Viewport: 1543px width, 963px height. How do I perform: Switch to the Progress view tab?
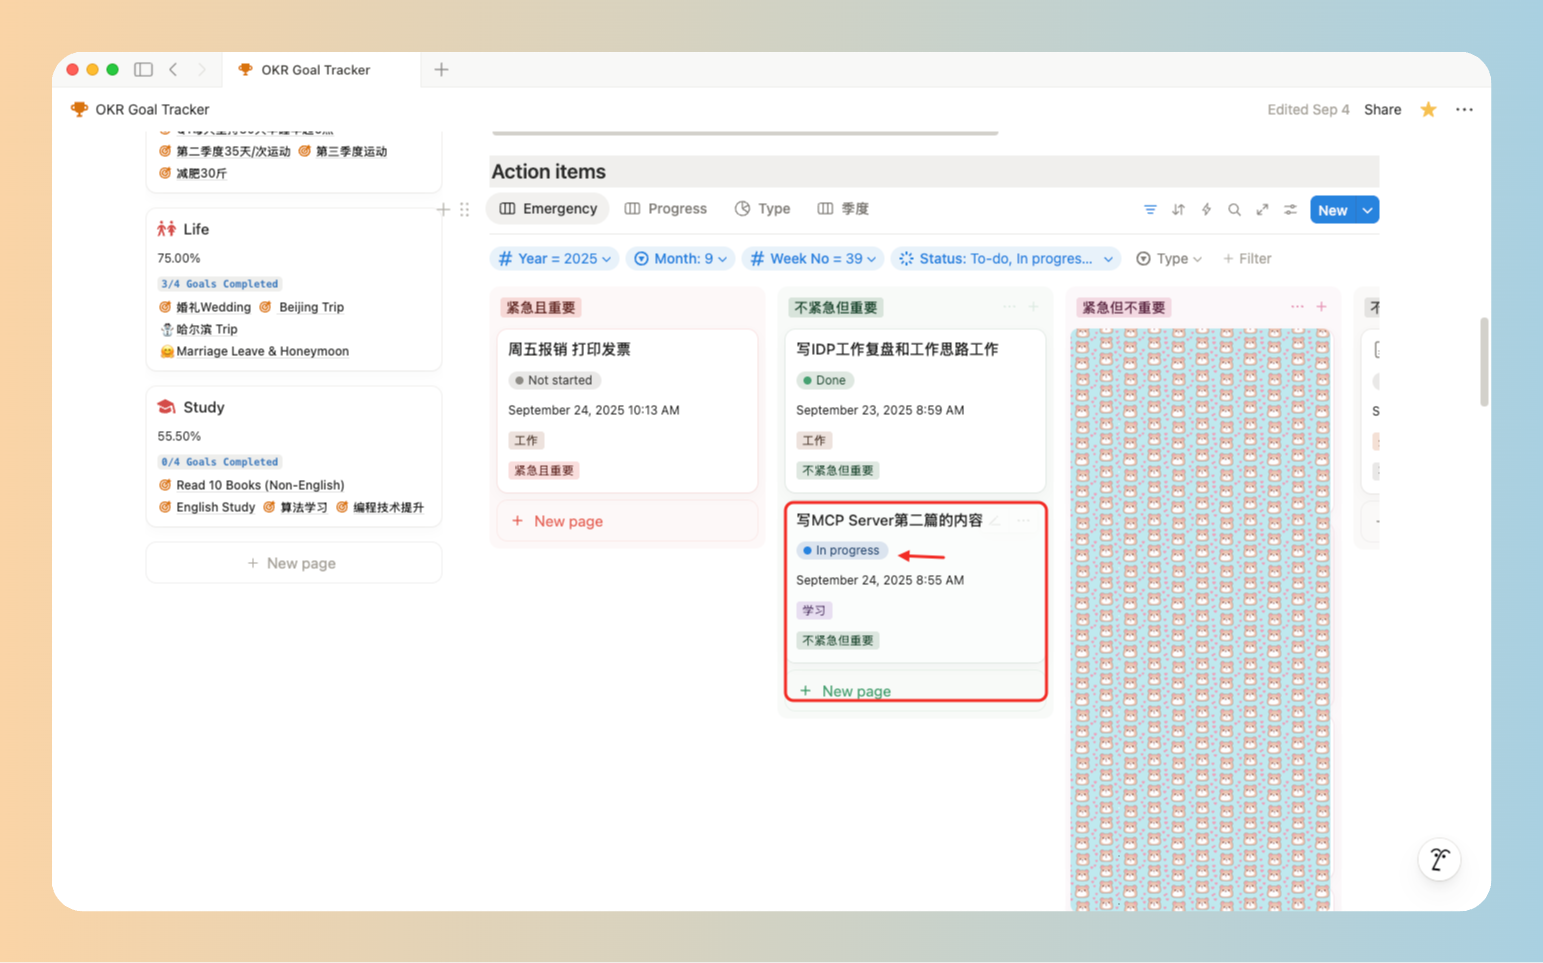(666, 209)
